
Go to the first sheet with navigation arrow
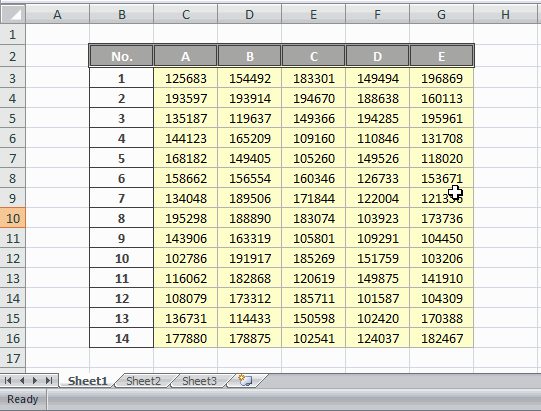pos(8,381)
